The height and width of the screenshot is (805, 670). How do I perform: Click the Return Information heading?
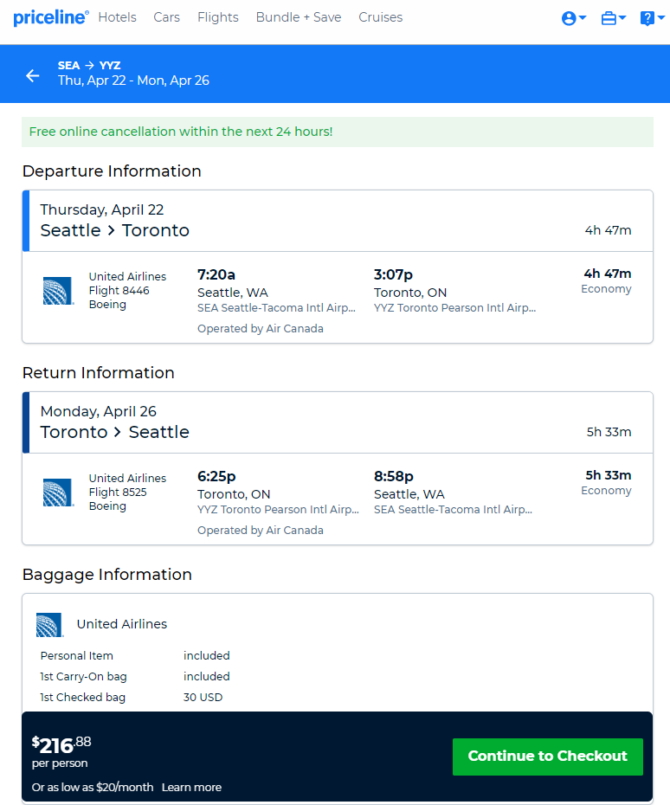coord(98,373)
